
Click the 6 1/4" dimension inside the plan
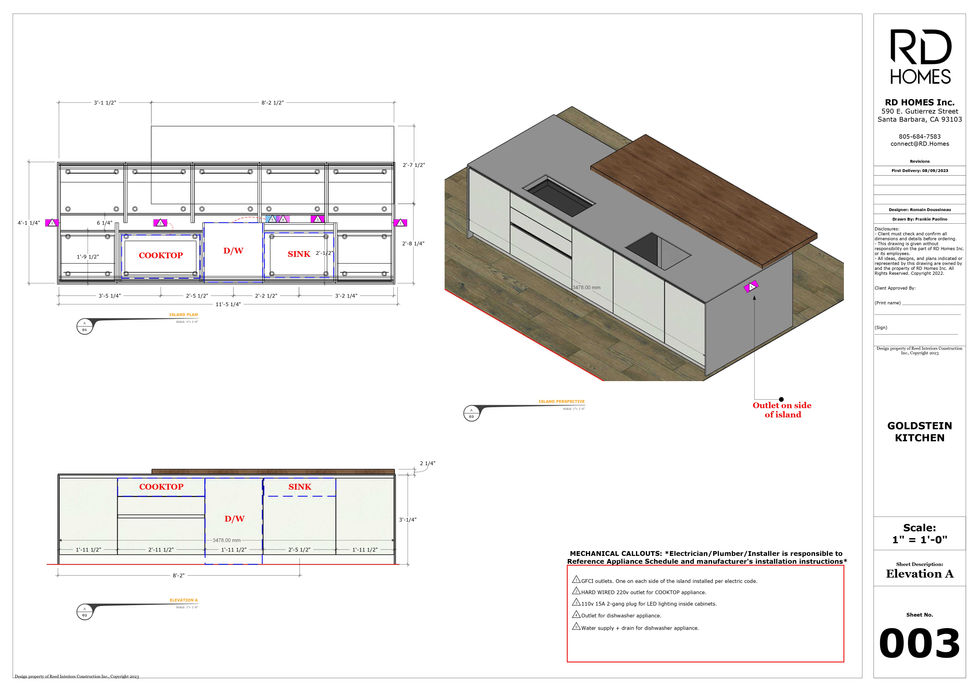(x=104, y=223)
